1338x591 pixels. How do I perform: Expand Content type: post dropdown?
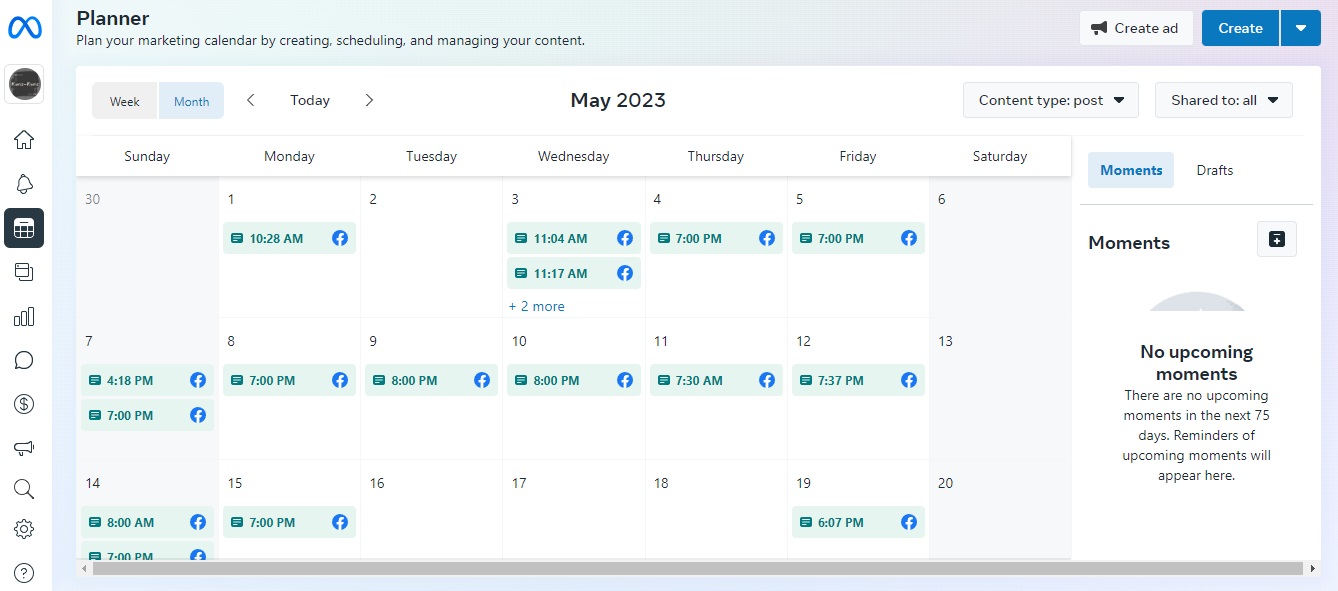[x=1050, y=100]
